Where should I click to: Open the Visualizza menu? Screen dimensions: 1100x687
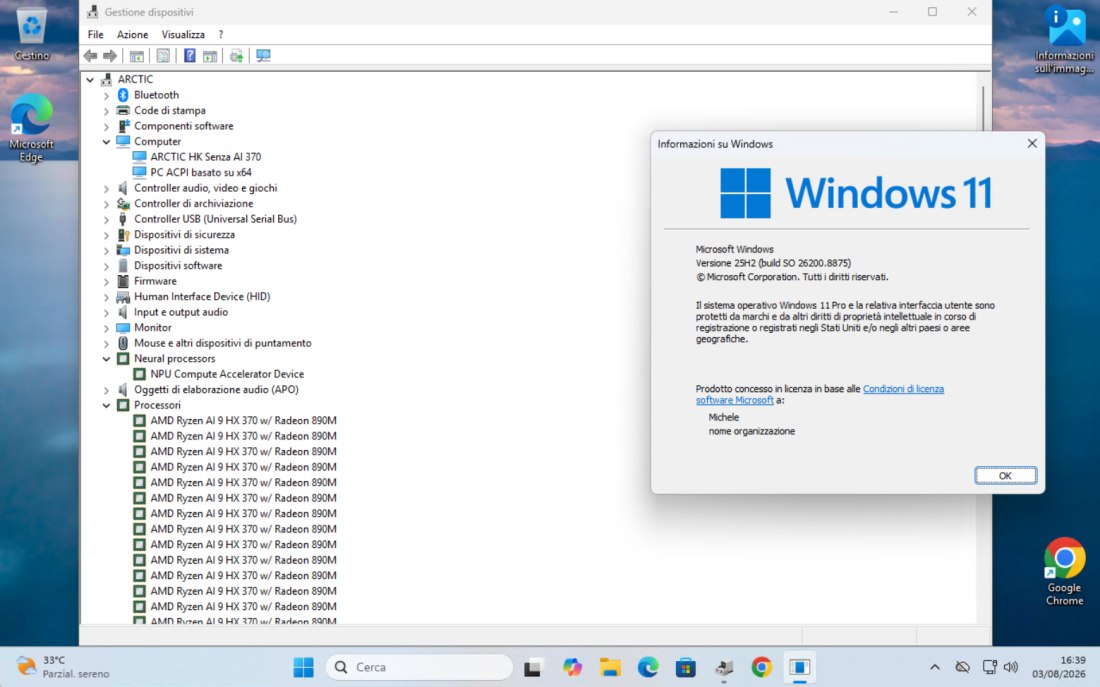[x=183, y=34]
